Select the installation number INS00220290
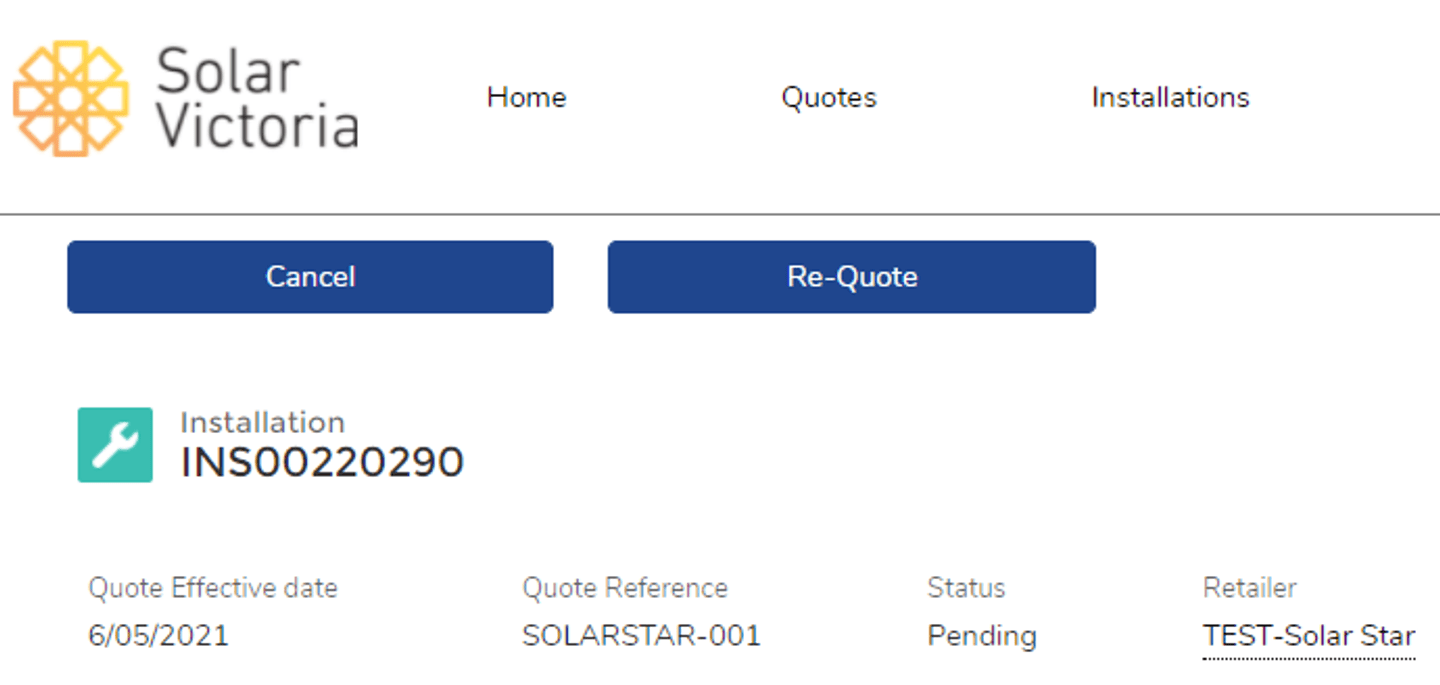Screen dimensions: 1440x685 322,462
